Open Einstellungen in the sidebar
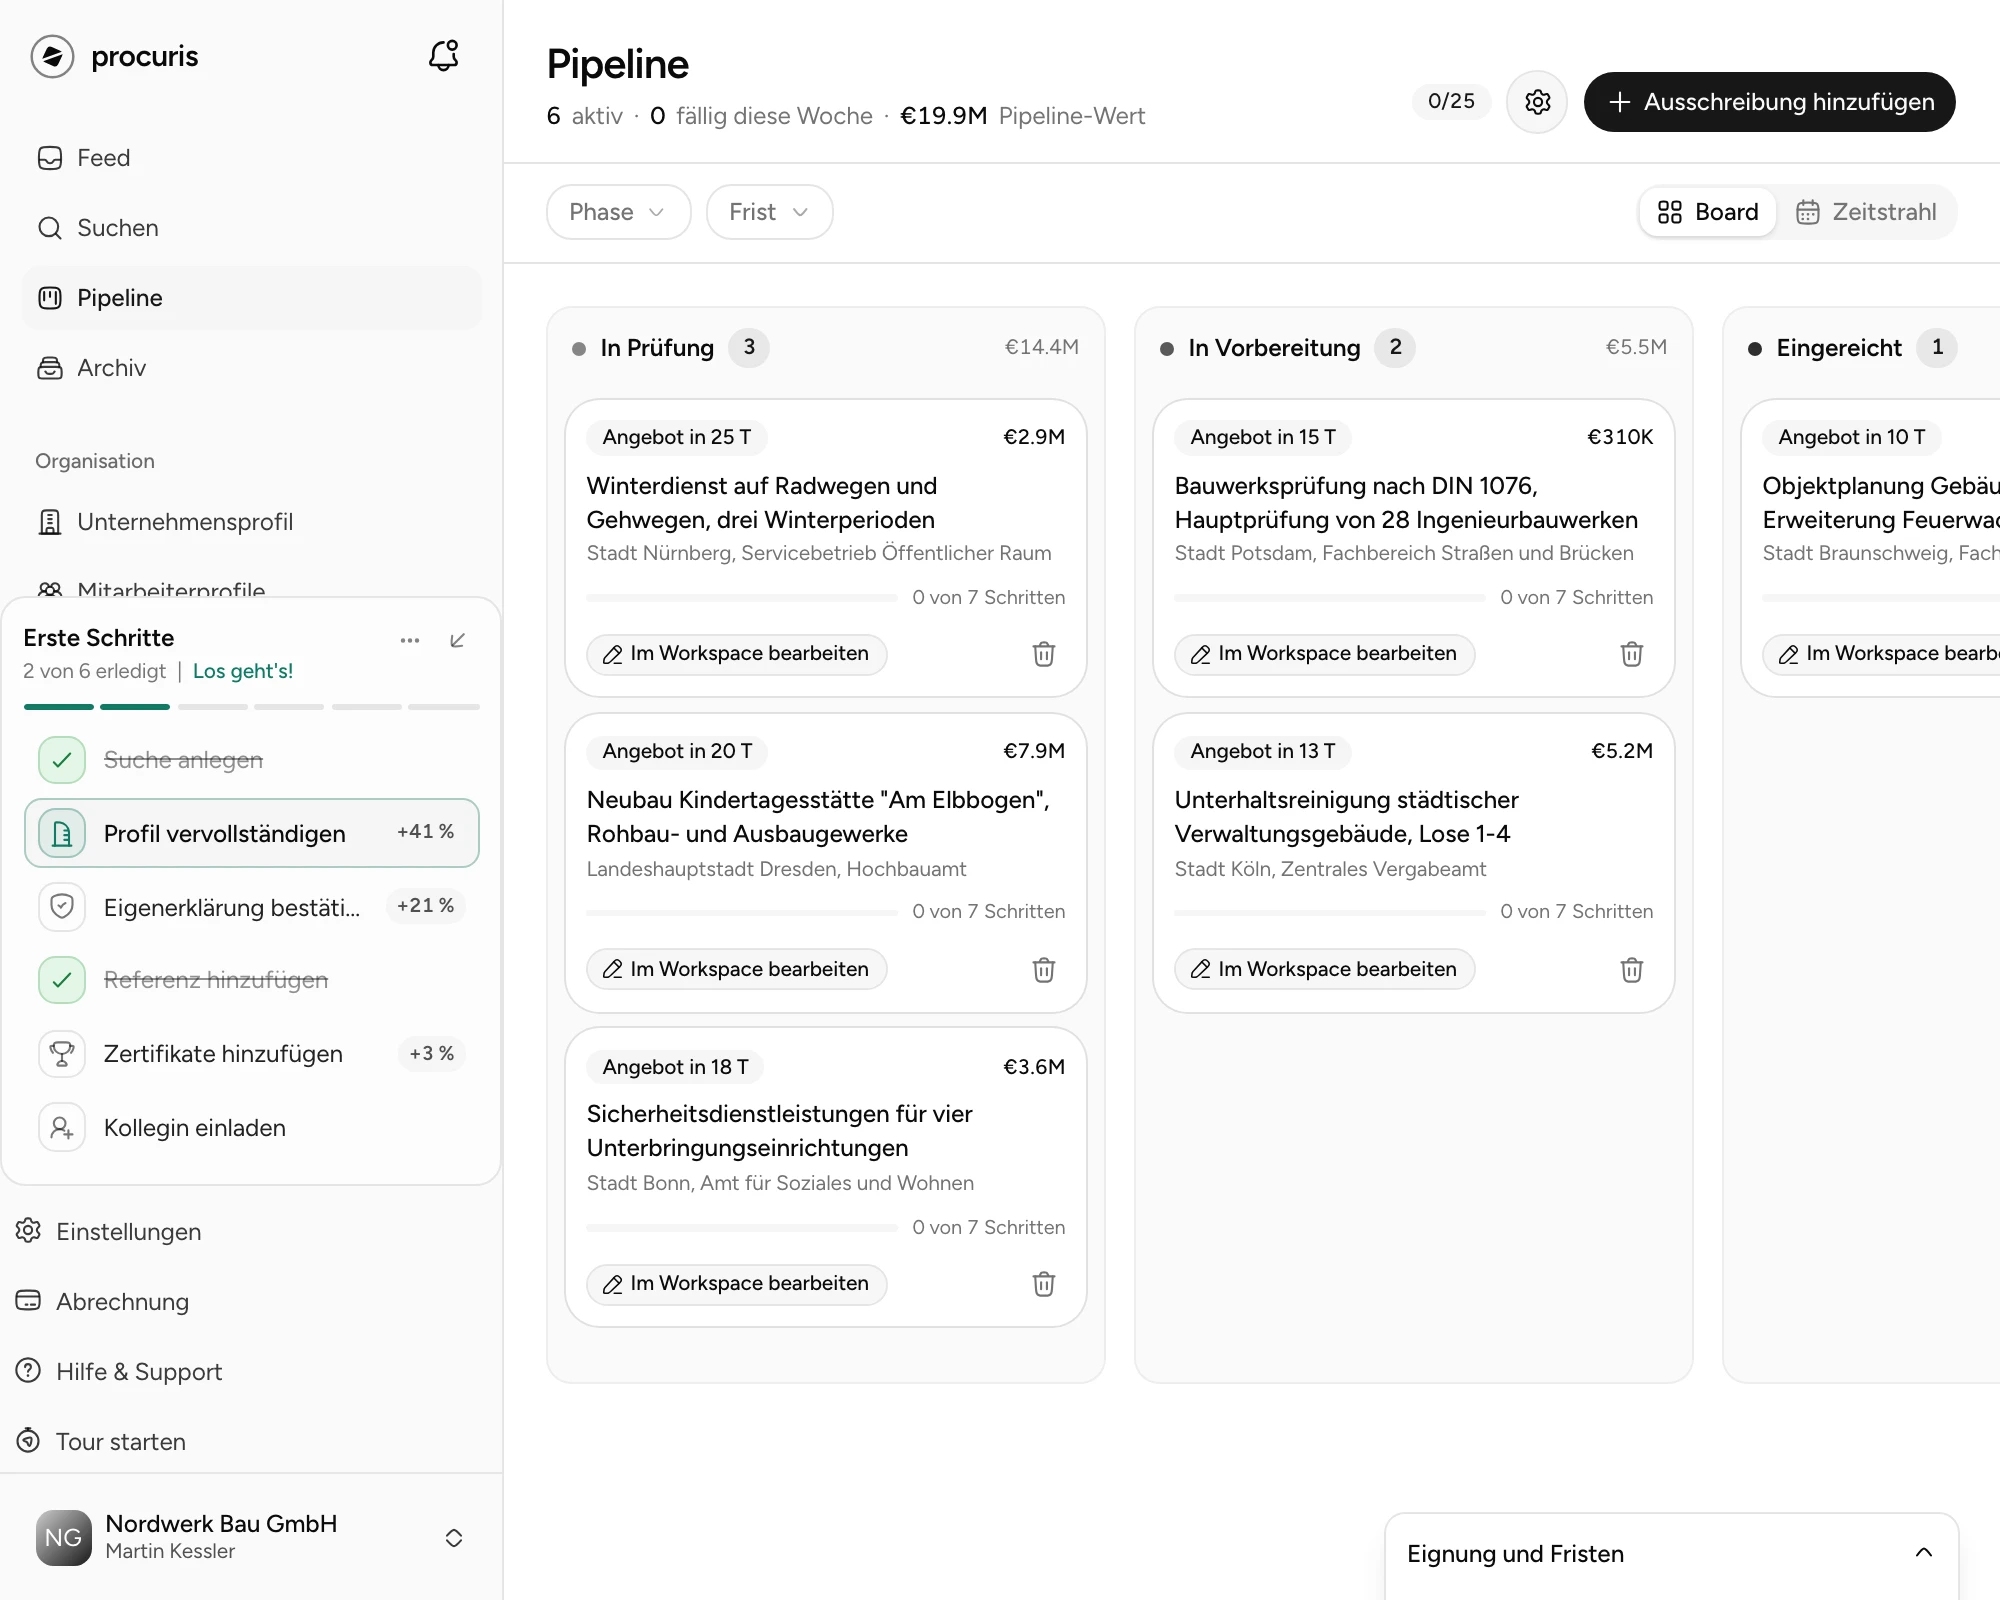 click(252, 1231)
